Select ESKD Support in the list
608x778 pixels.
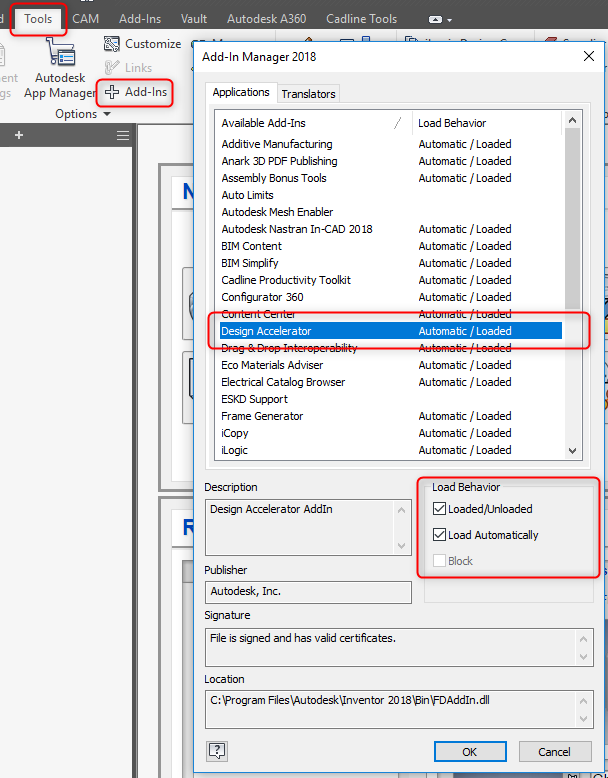pyautogui.click(x=390, y=399)
